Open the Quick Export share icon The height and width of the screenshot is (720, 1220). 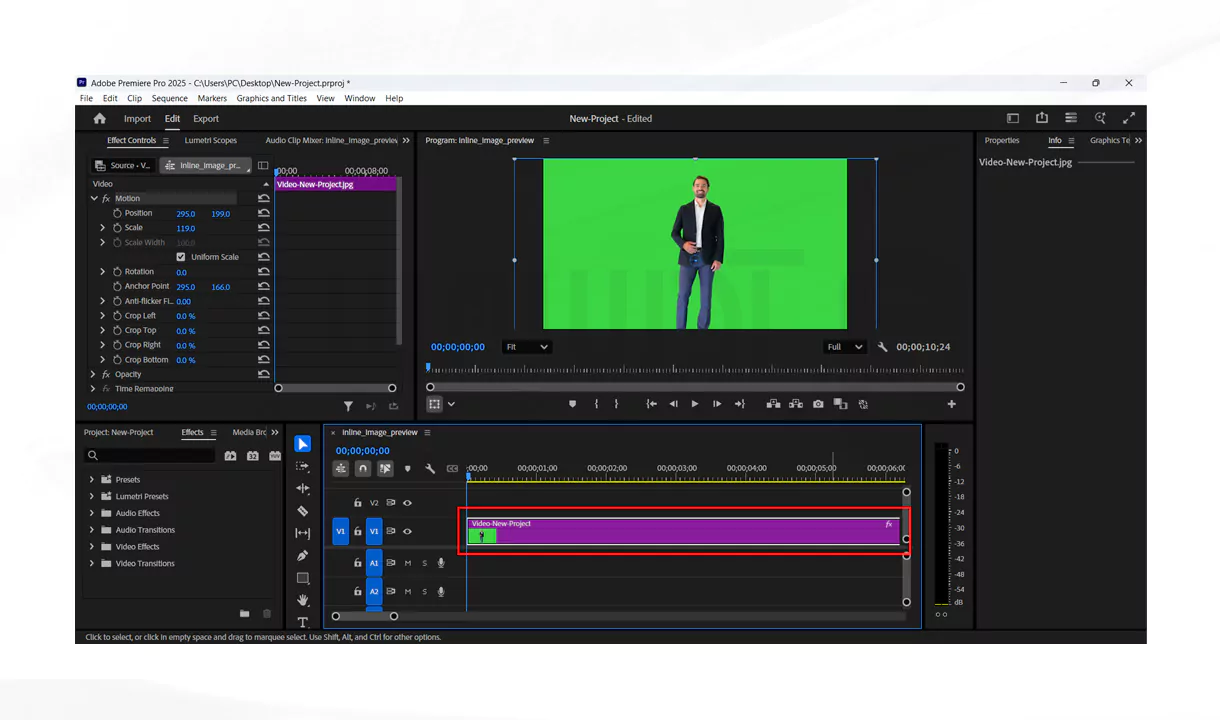pyautogui.click(x=1042, y=118)
